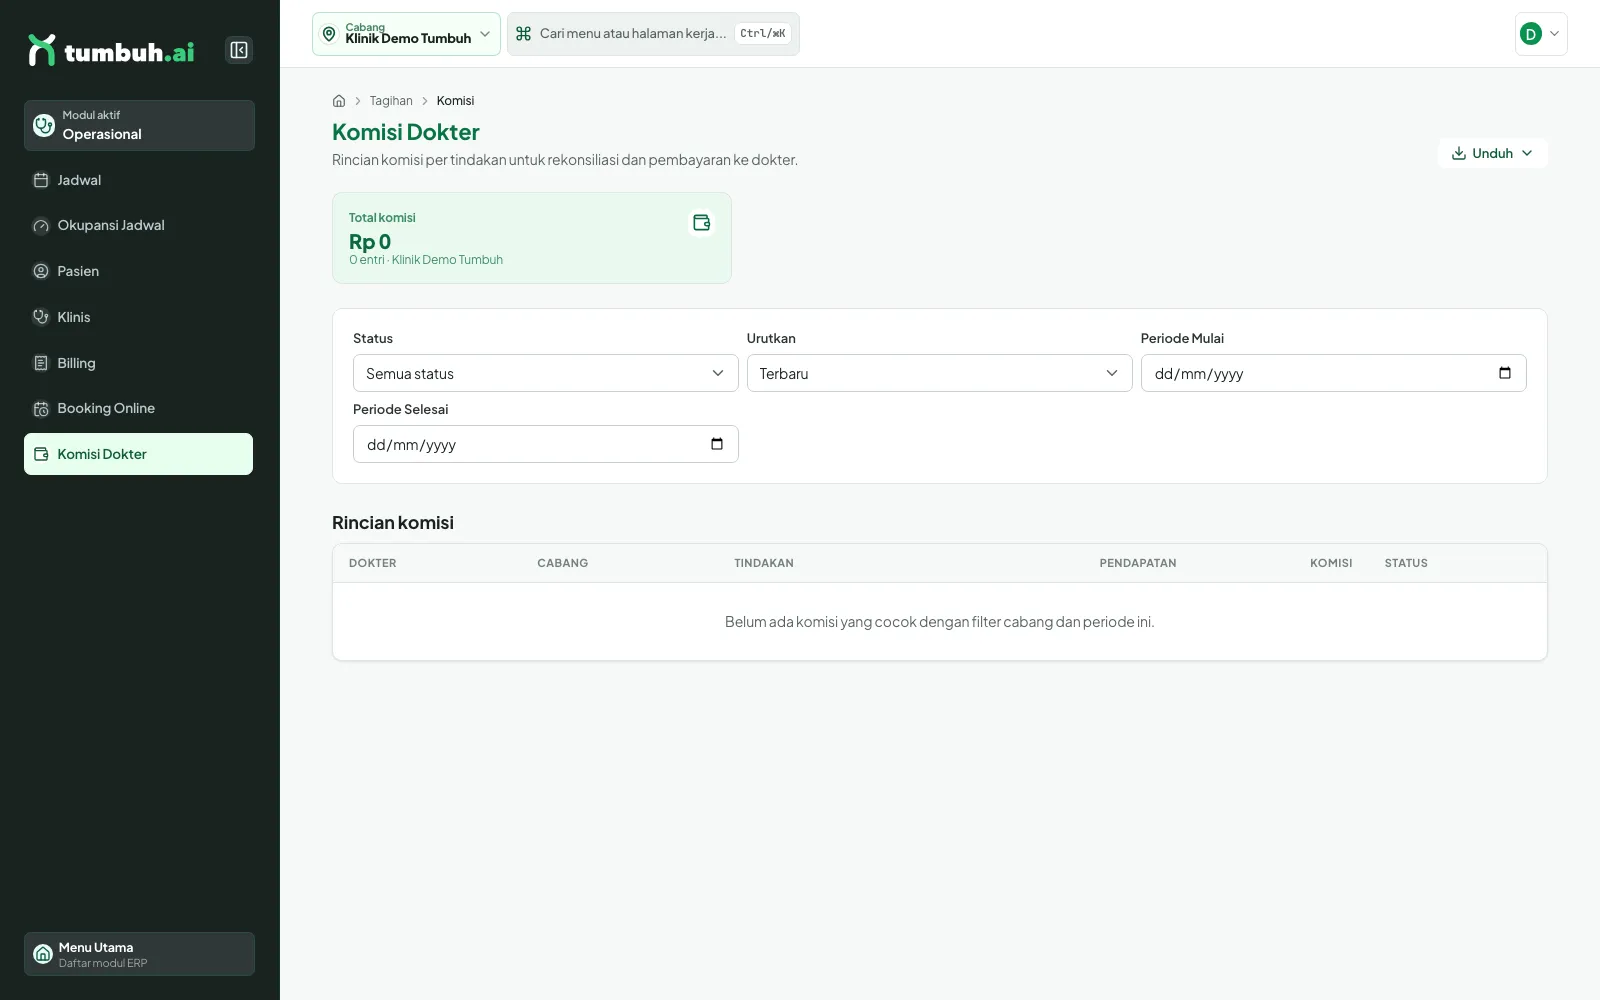1600x1000 pixels.
Task: Navigate to Booking Online
Action: (x=138, y=408)
